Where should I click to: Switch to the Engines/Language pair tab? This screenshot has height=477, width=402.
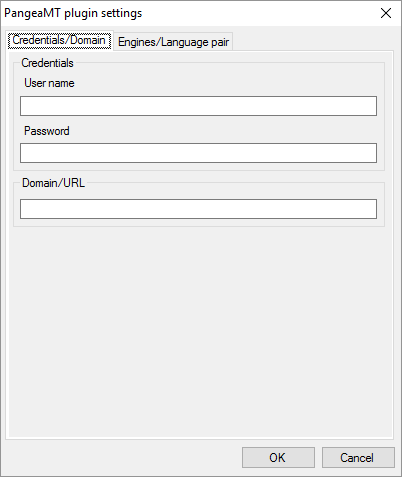(x=173, y=42)
